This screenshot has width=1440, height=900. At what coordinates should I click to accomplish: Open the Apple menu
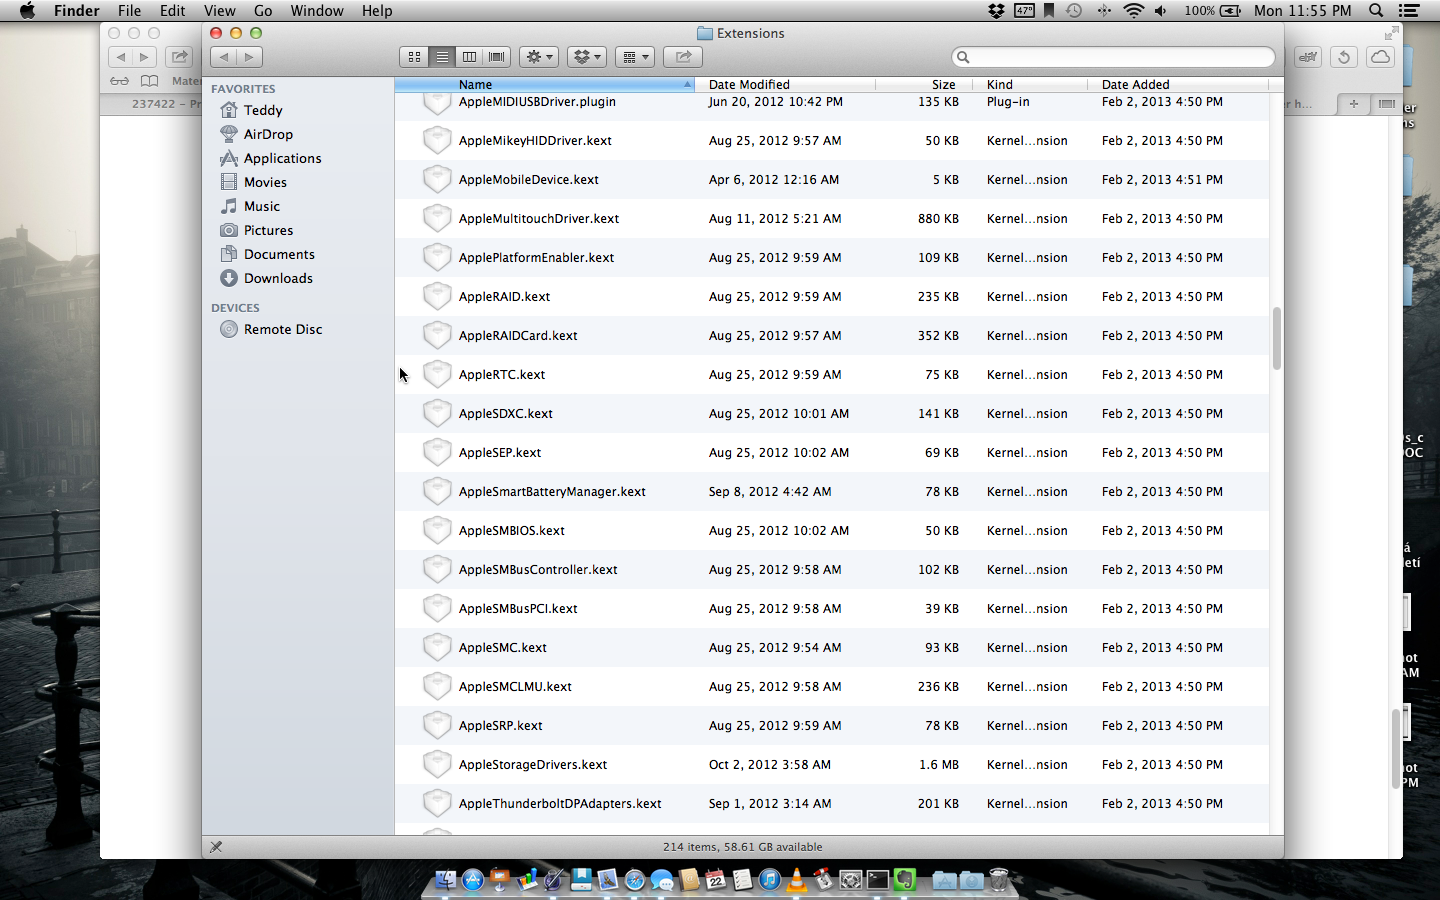pyautogui.click(x=27, y=11)
